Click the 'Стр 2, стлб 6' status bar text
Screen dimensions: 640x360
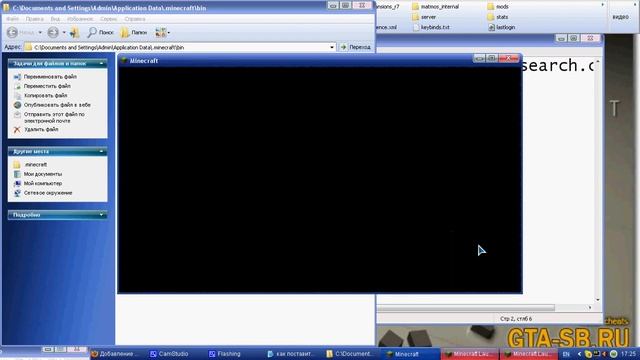pyautogui.click(x=516, y=319)
